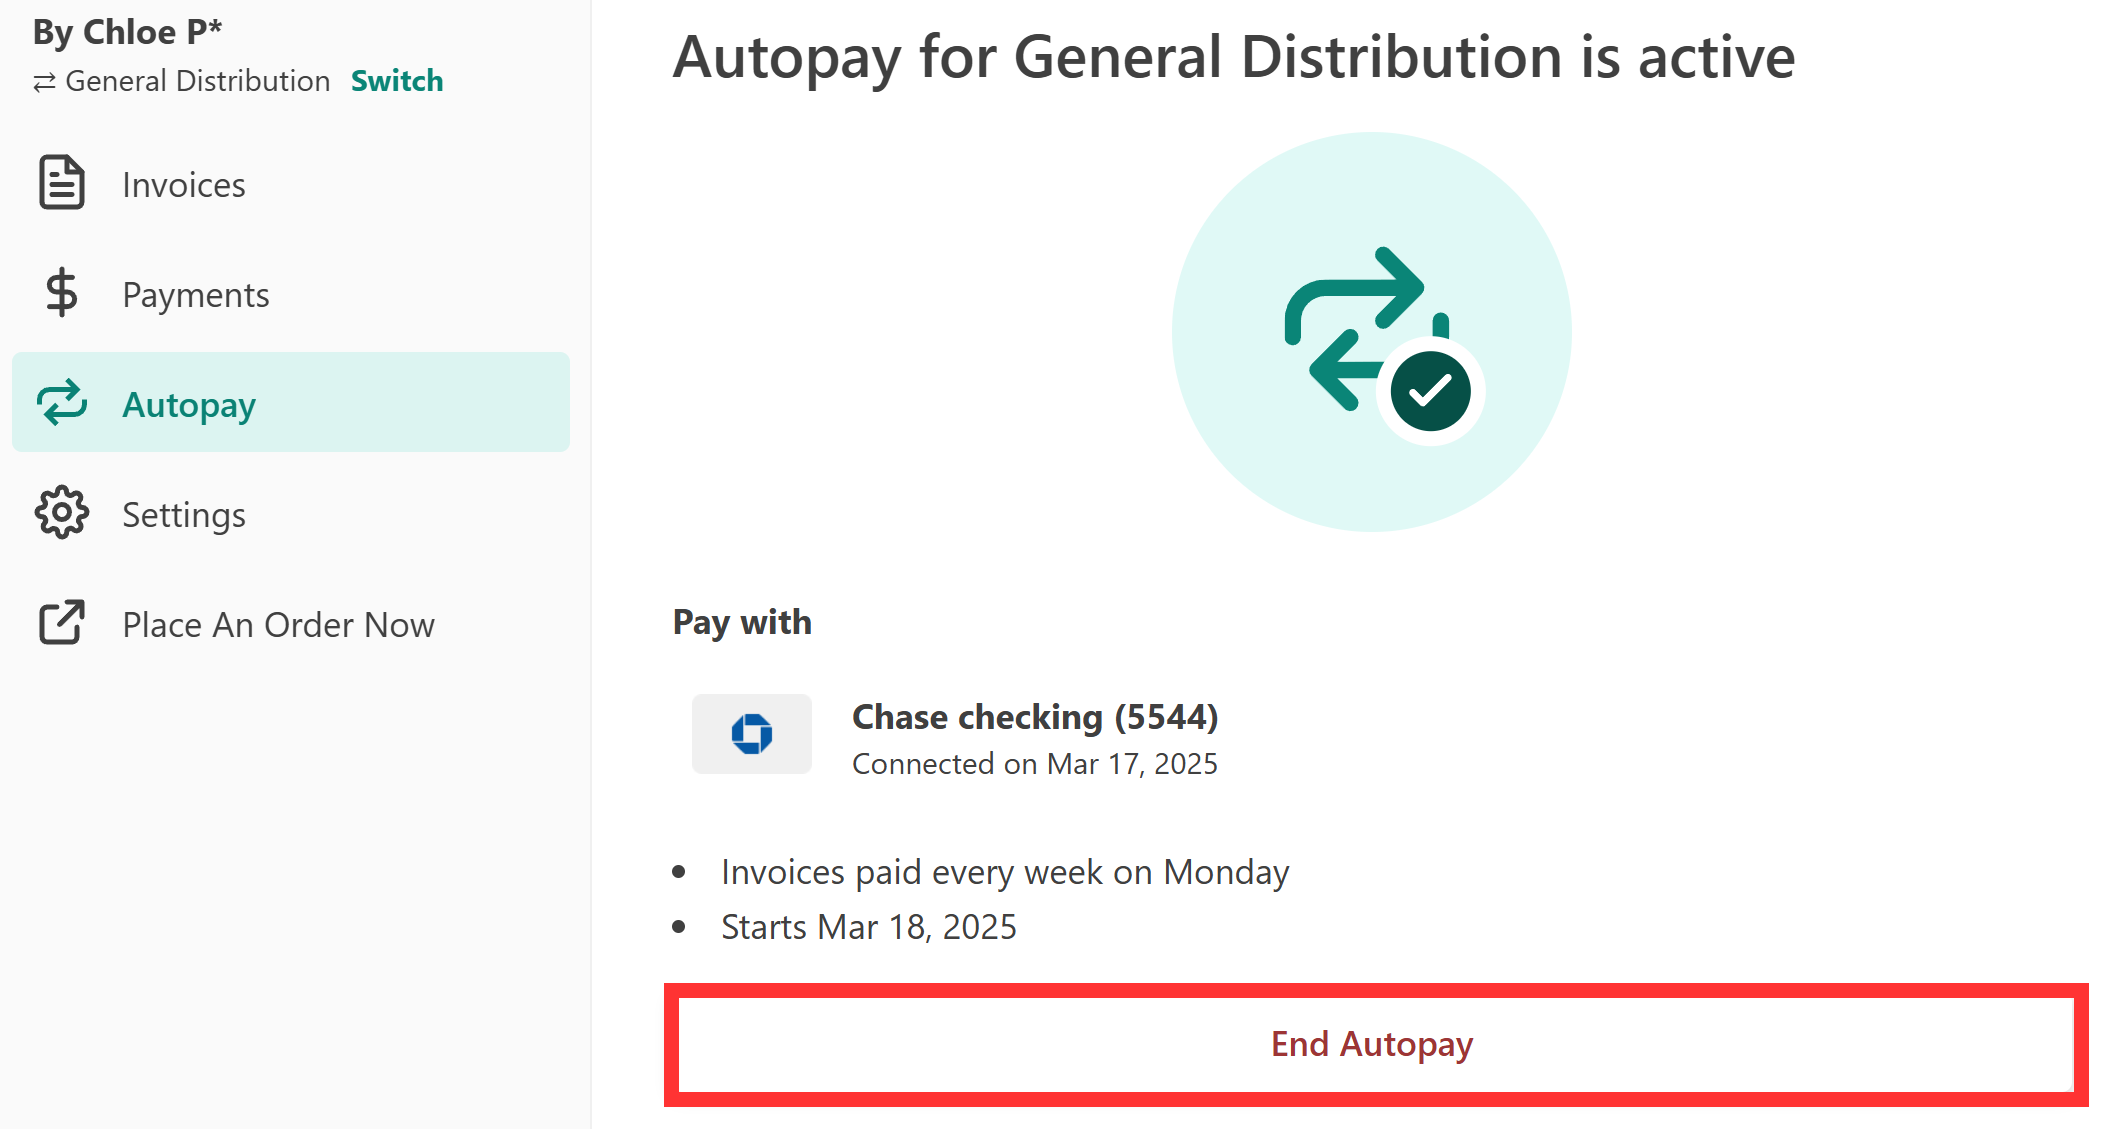
Task: Click the small swap arrows beside General Distribution
Action: coord(44,82)
